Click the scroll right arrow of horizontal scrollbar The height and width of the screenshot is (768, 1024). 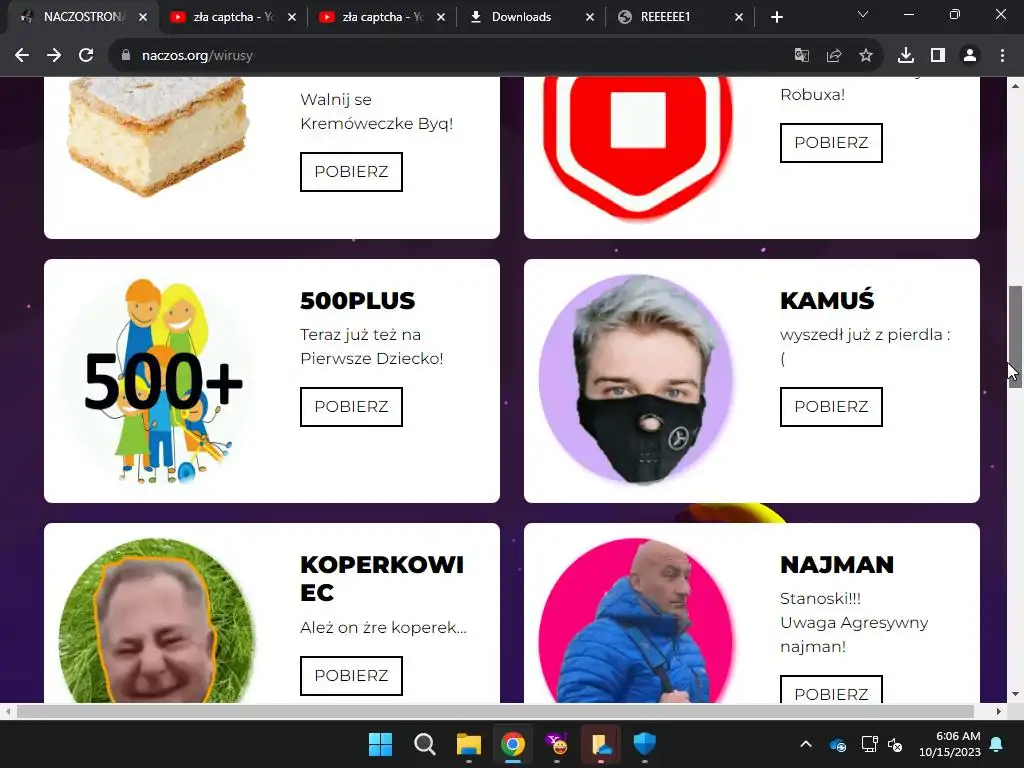(999, 712)
